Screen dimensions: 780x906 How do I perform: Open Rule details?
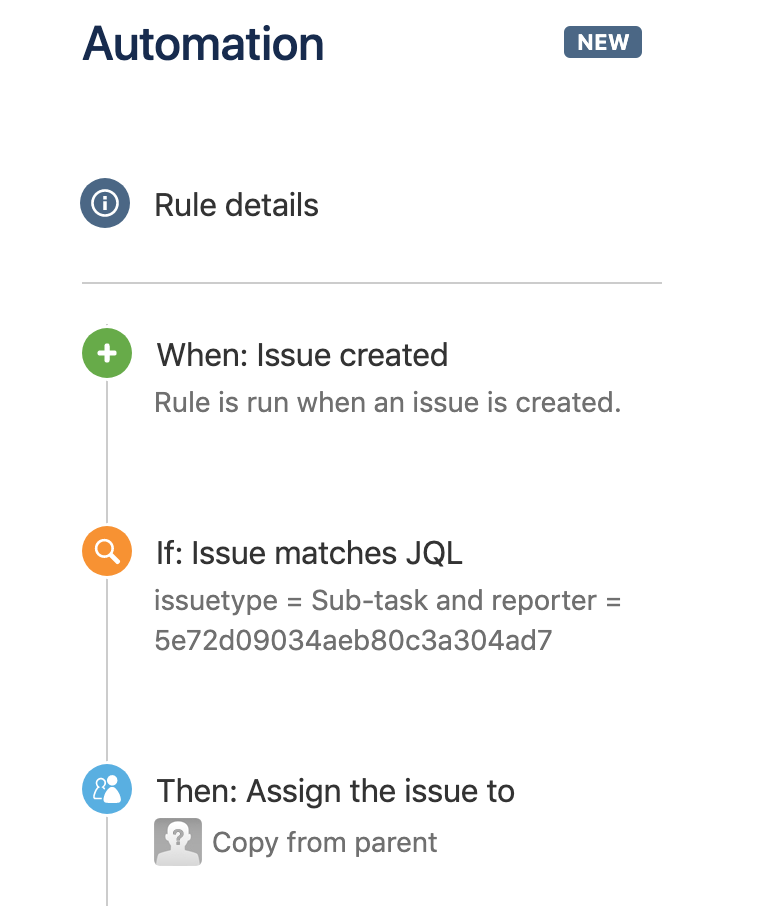coord(236,205)
